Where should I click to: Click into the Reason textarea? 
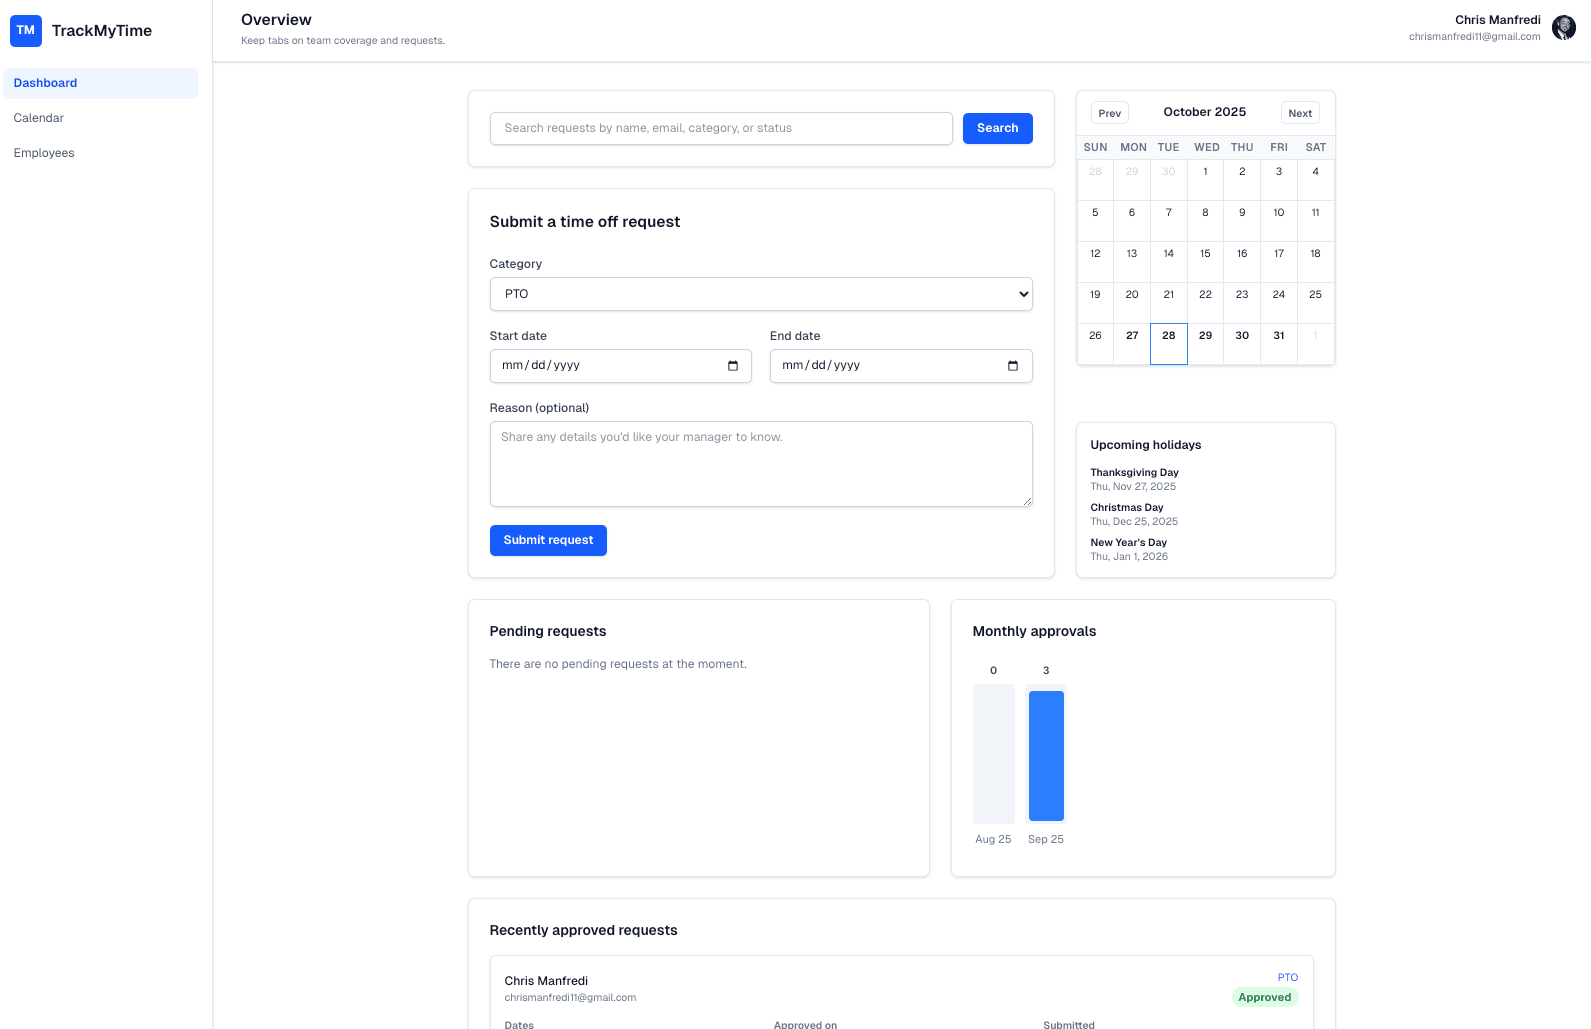(760, 464)
